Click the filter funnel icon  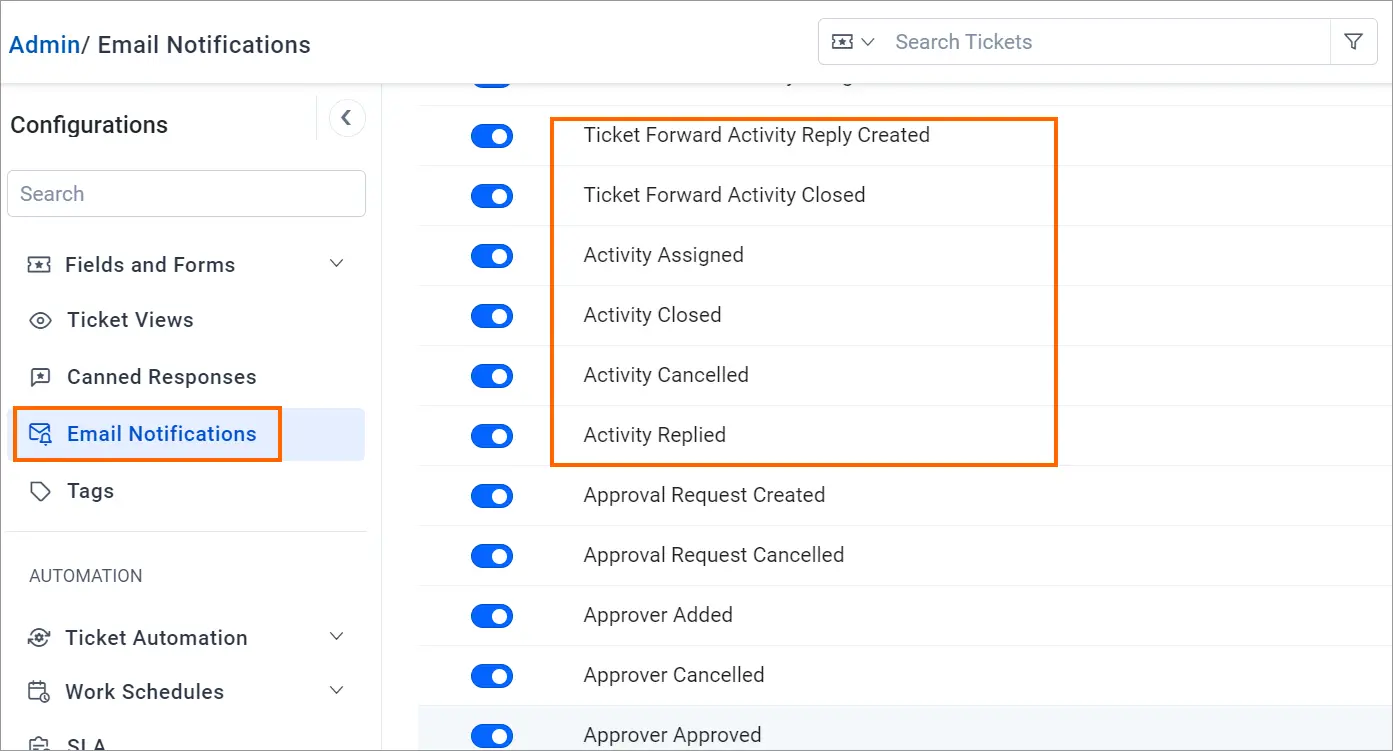pos(1353,42)
